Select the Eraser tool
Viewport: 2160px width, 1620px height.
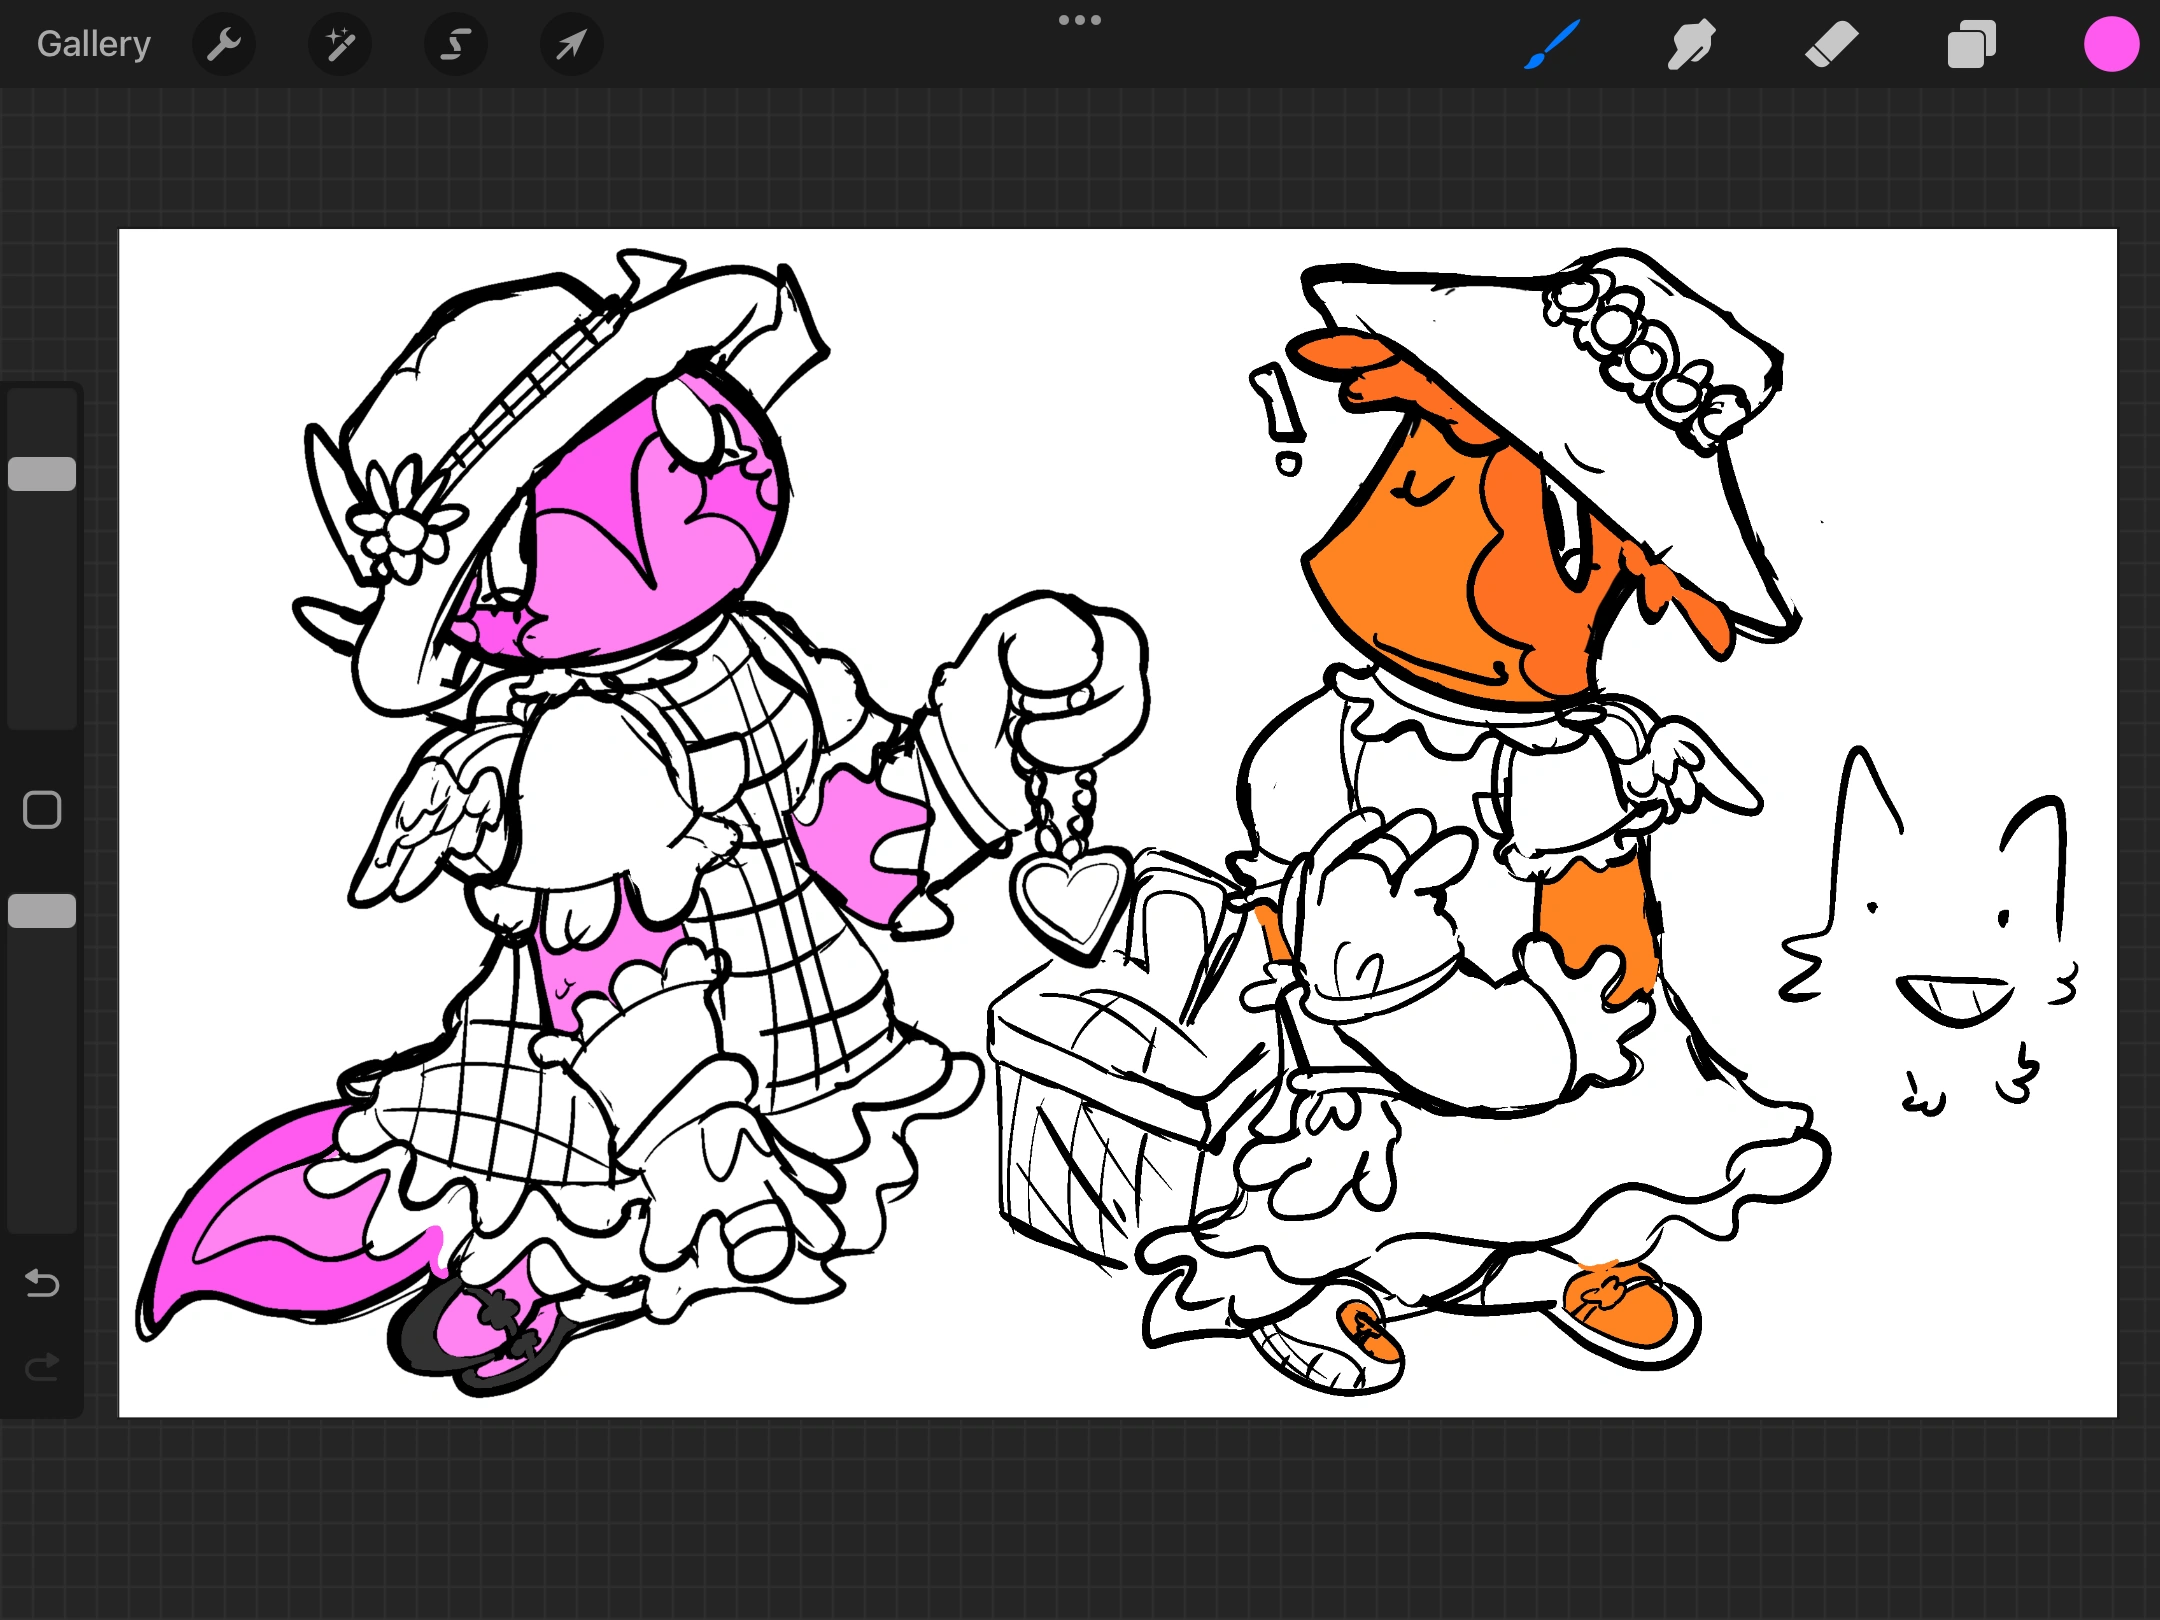(x=1831, y=44)
